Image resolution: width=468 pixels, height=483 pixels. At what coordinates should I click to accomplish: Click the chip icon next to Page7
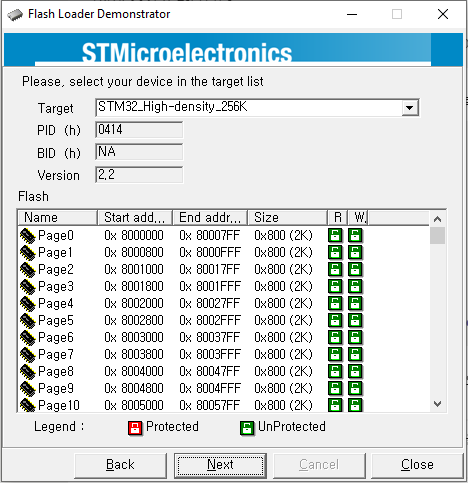[28, 355]
